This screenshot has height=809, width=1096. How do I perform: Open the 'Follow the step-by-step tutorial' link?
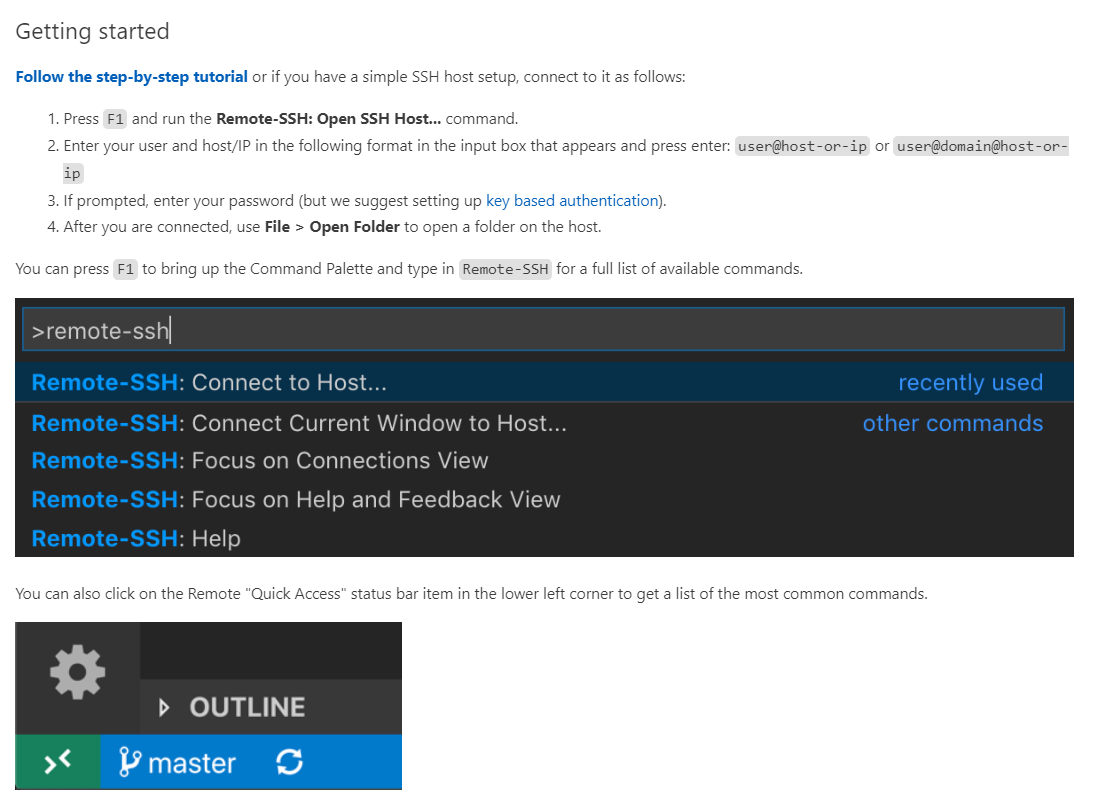point(131,77)
